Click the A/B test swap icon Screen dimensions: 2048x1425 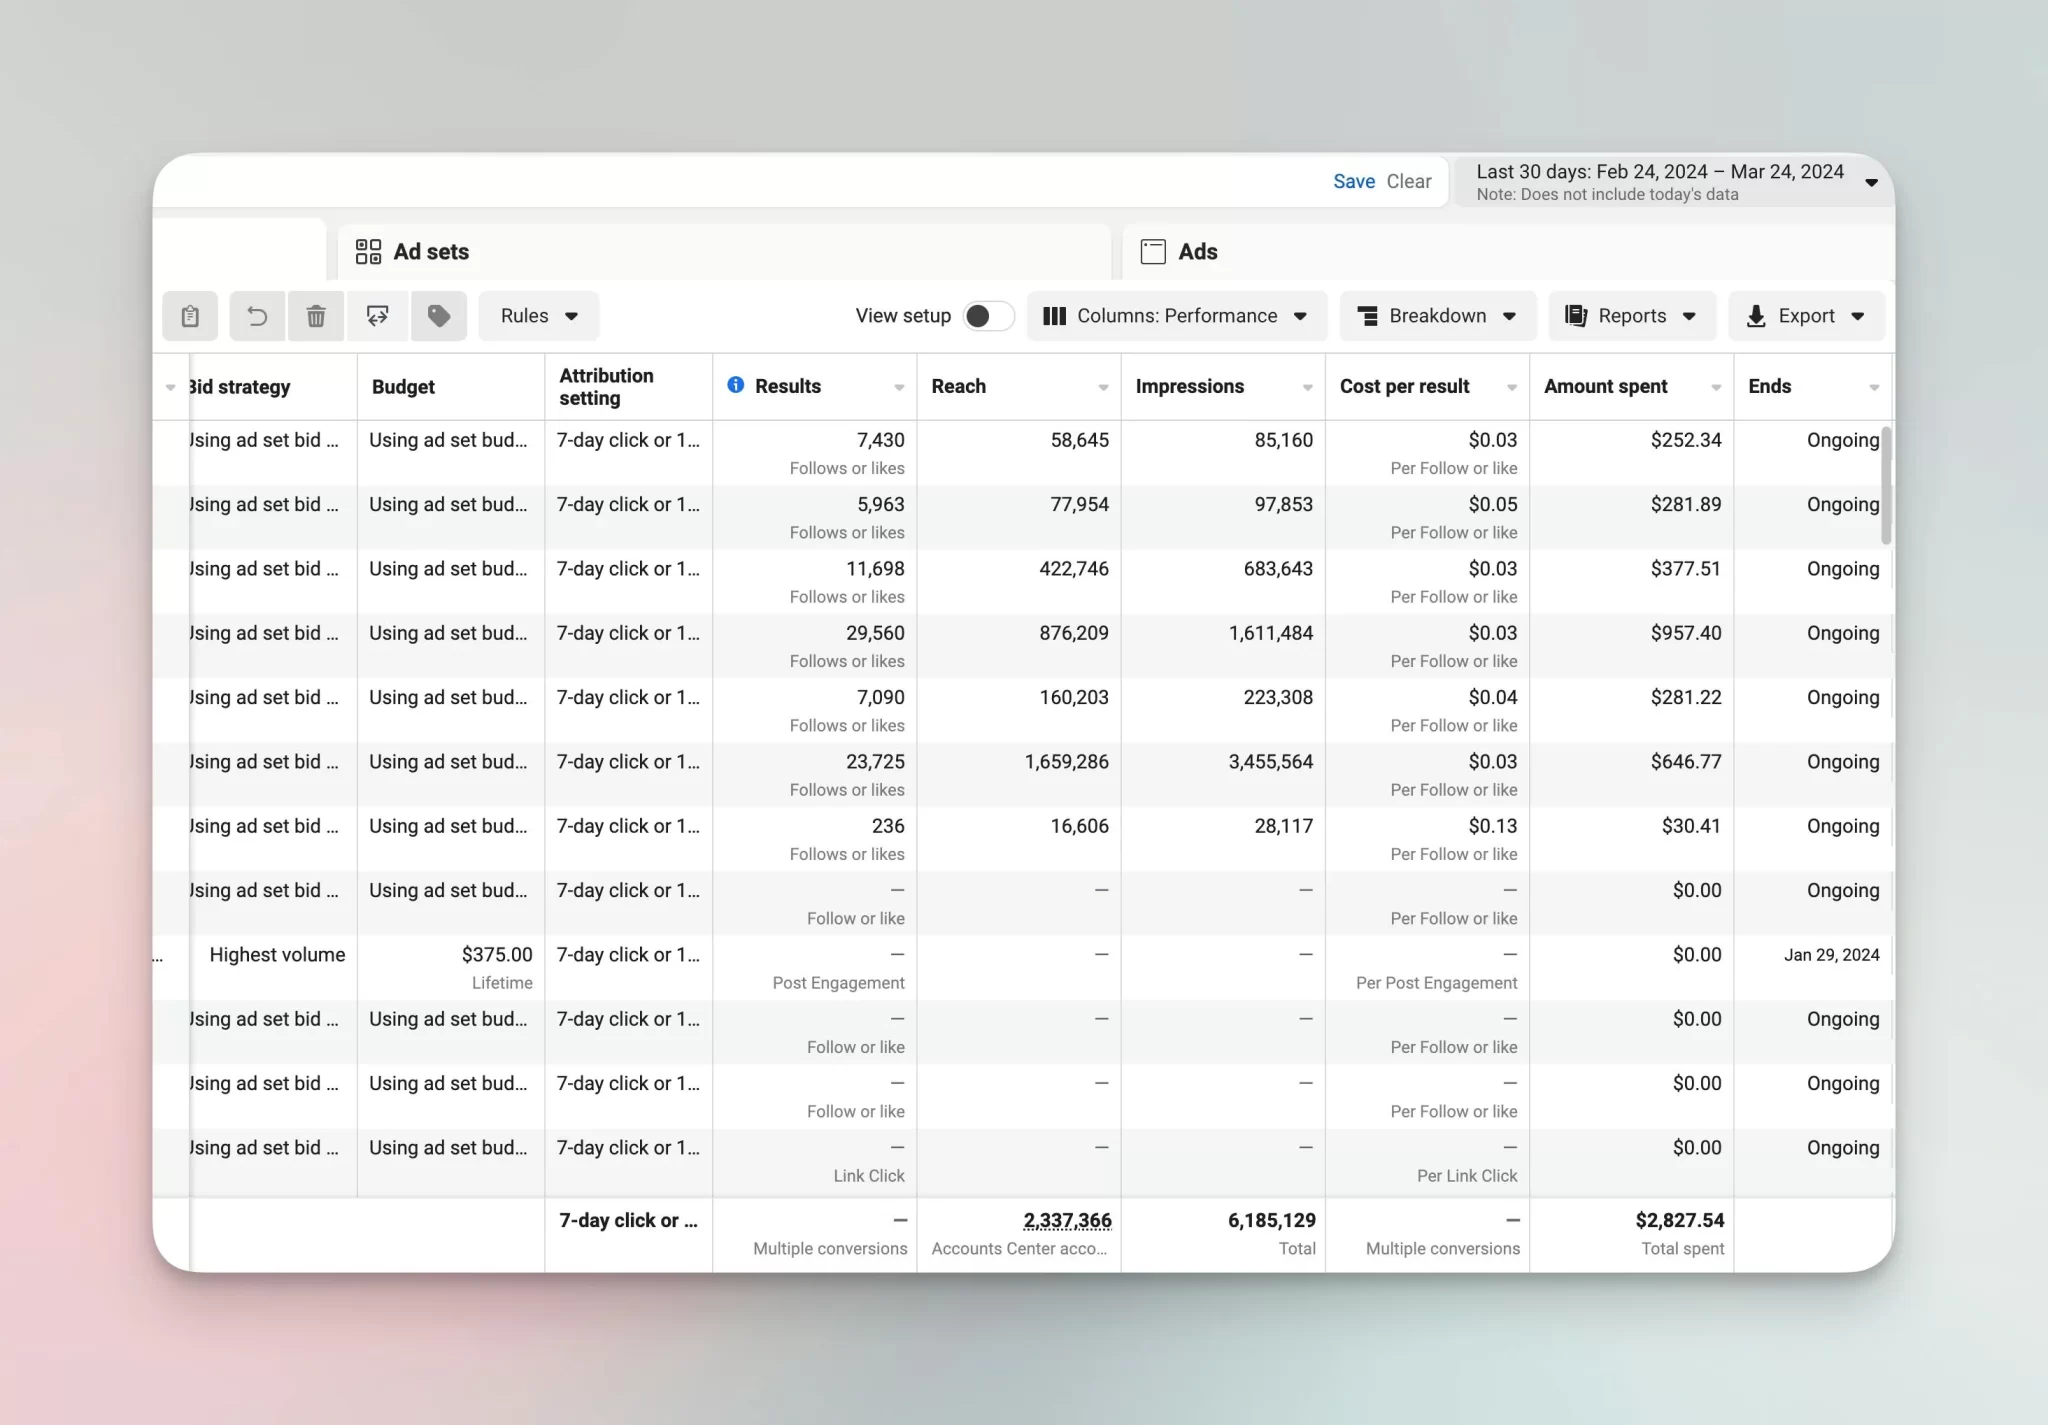pyautogui.click(x=377, y=316)
